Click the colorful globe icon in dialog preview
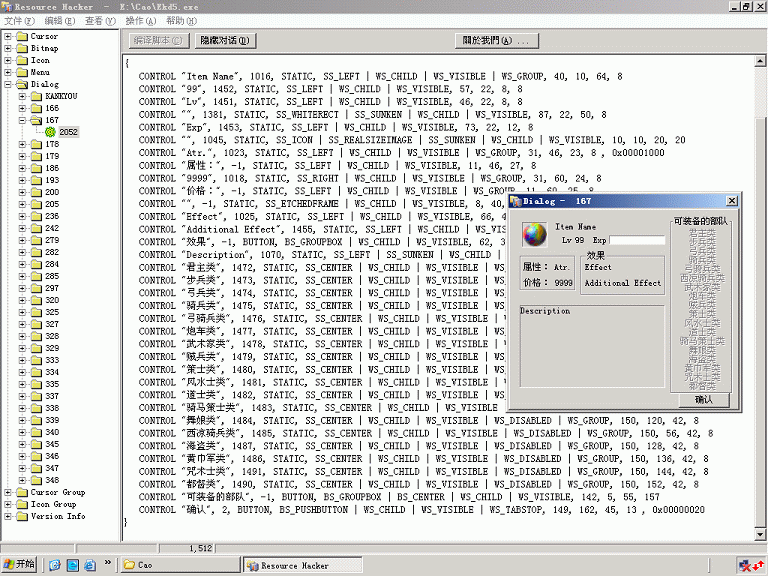This screenshot has height=576, width=768. click(535, 236)
